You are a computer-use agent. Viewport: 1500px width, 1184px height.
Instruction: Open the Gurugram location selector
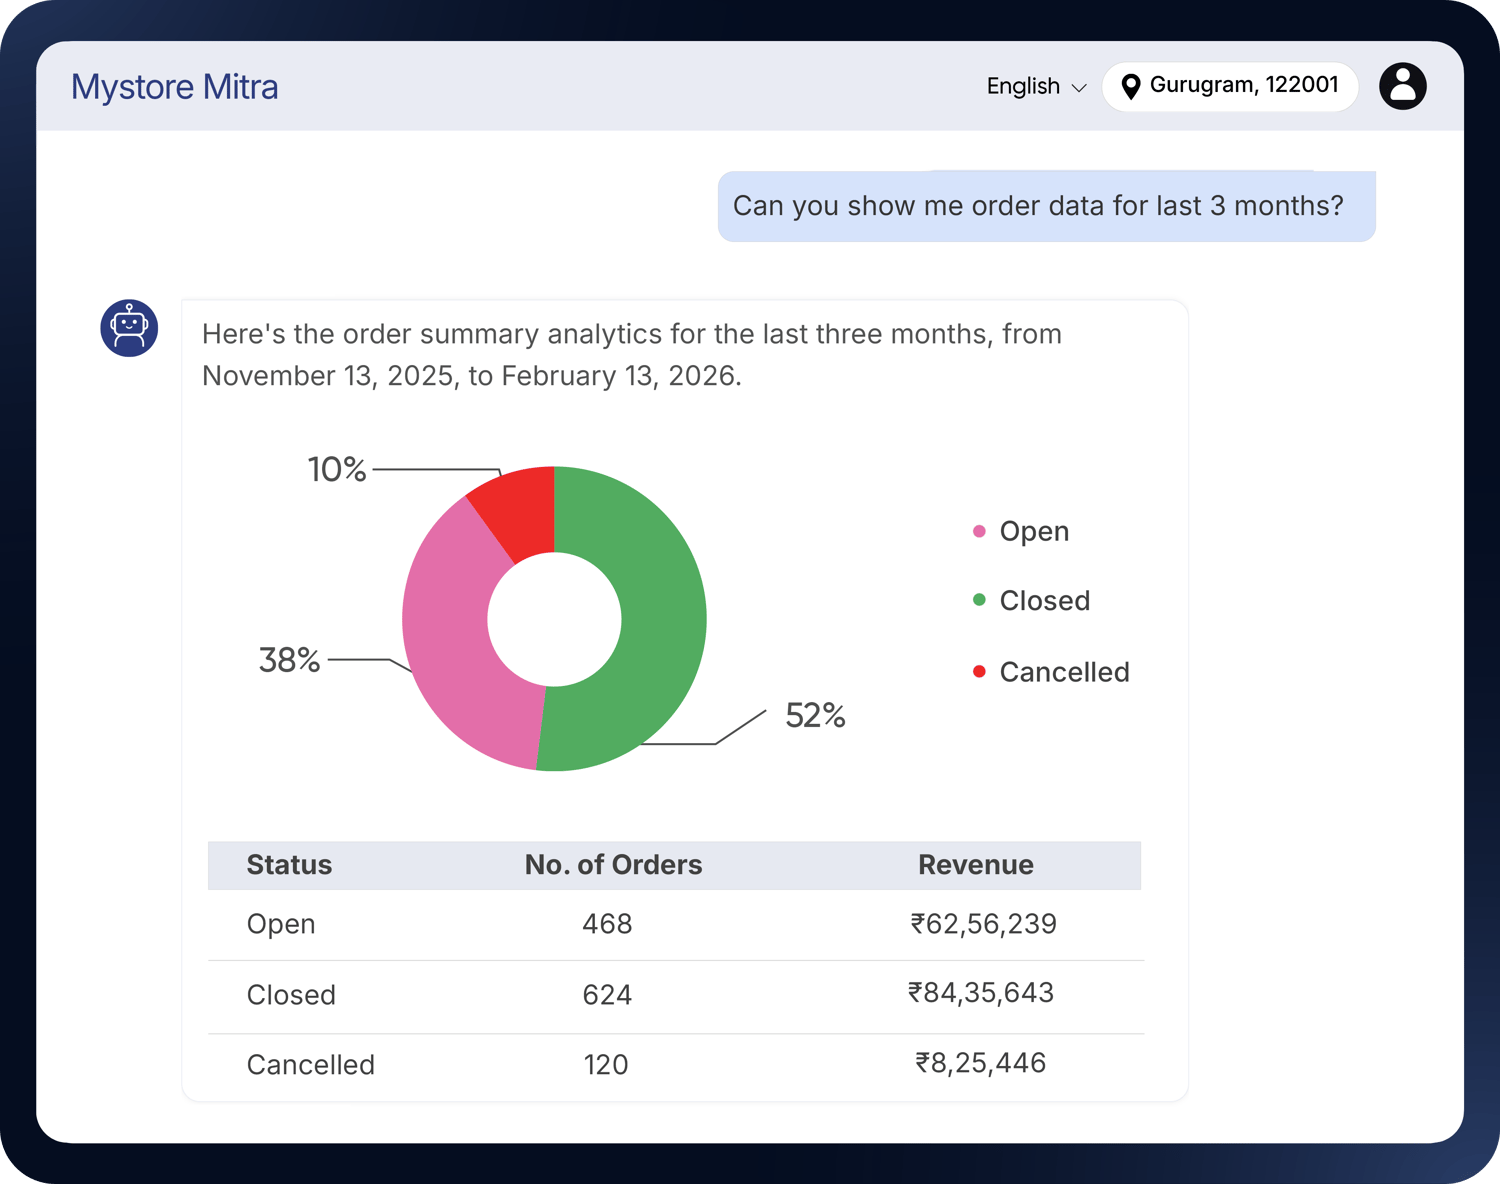[x=1230, y=86]
